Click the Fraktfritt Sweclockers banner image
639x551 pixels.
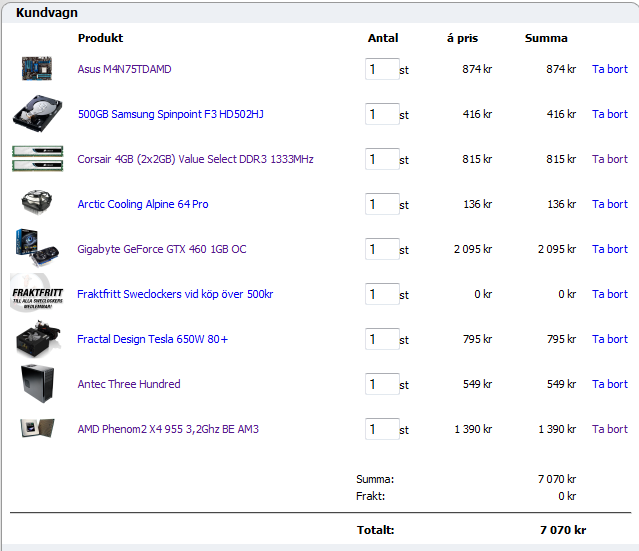[37, 294]
